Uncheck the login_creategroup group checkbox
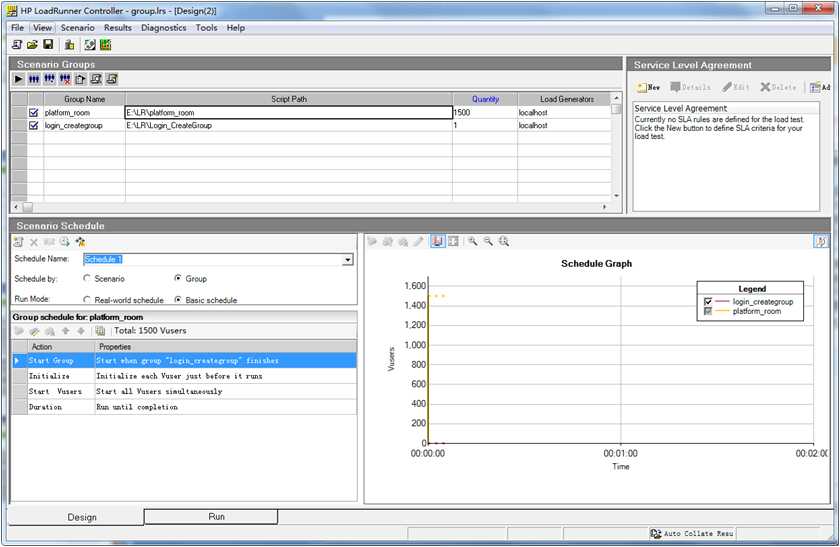Viewport: 840px width, 547px height. pyautogui.click(x=34, y=125)
